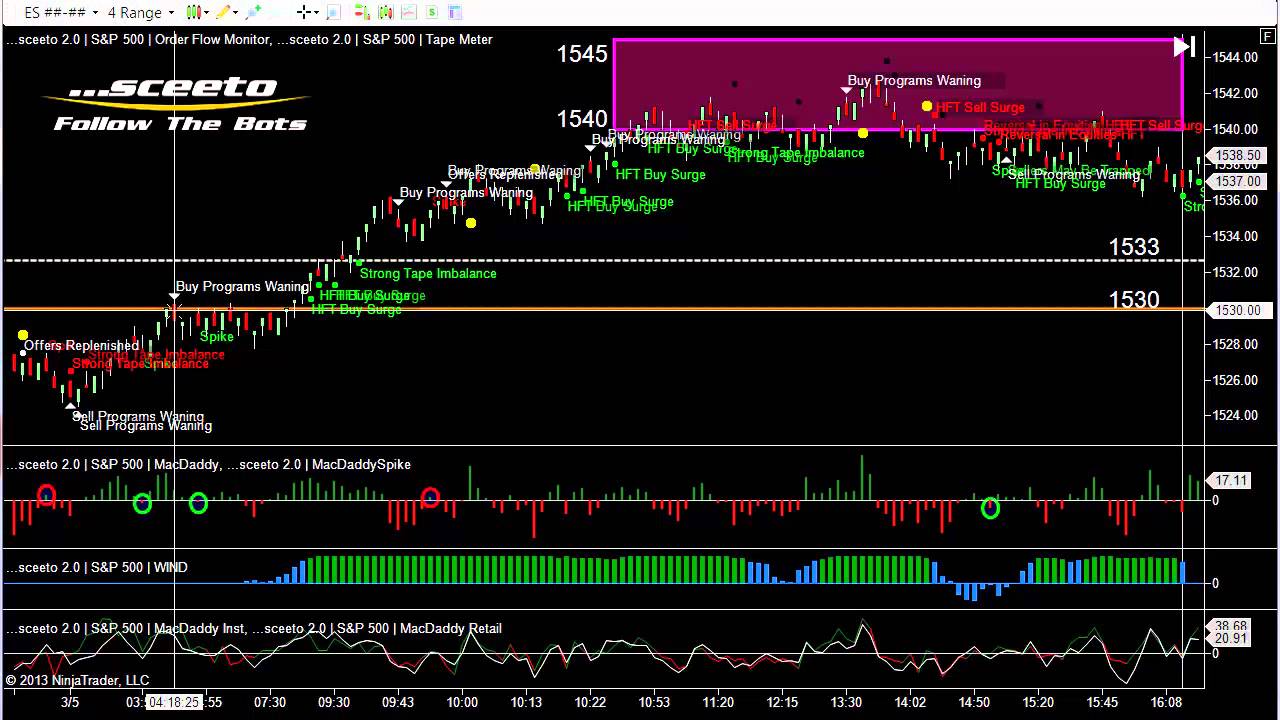Image resolution: width=1280 pixels, height=720 pixels.
Task: Click the 3/5 date axis label
Action: [x=70, y=702]
